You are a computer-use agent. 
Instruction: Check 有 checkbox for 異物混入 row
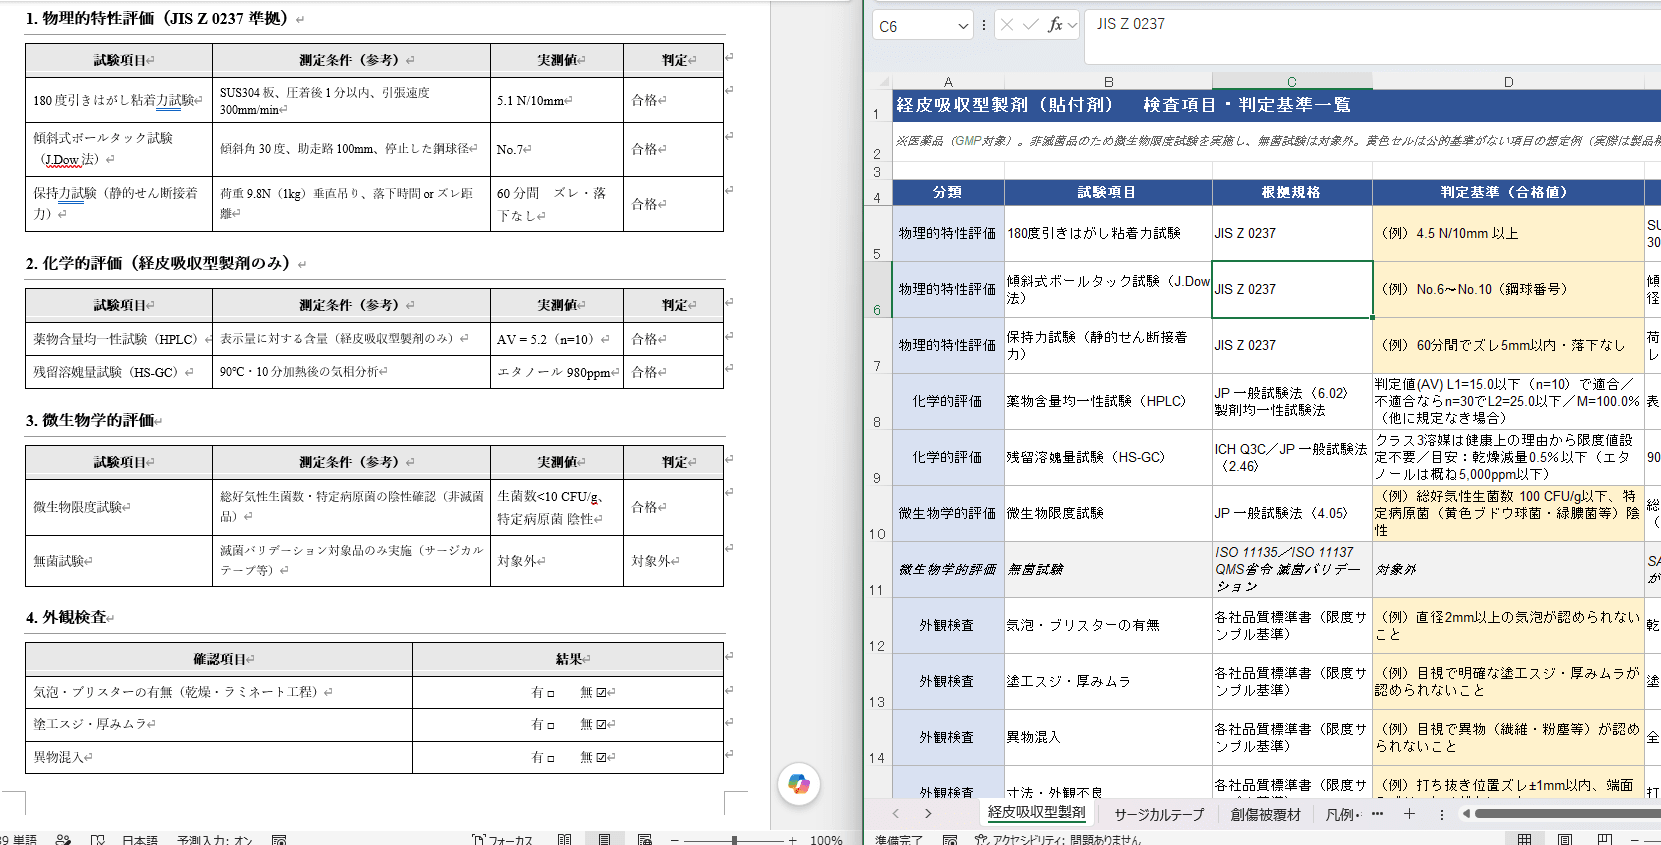[x=550, y=758]
